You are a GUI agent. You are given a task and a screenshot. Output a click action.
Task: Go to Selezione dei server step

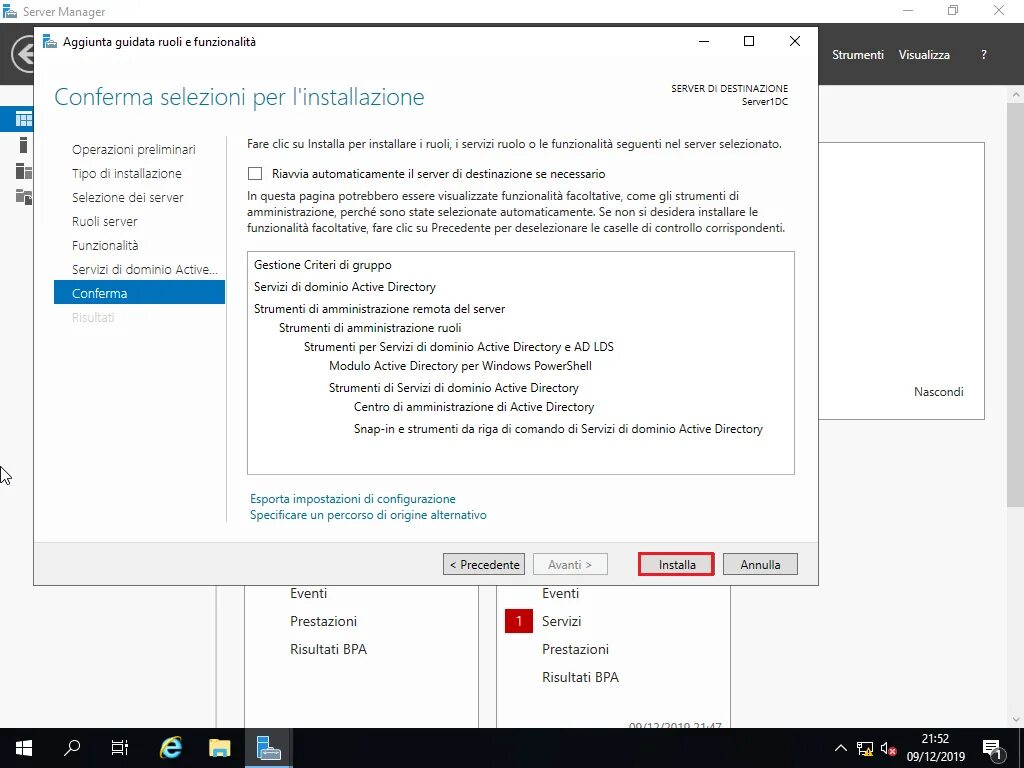(x=127, y=197)
